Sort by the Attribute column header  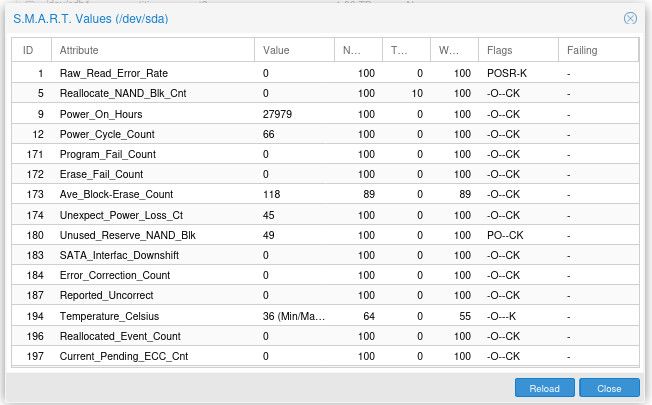[153, 50]
